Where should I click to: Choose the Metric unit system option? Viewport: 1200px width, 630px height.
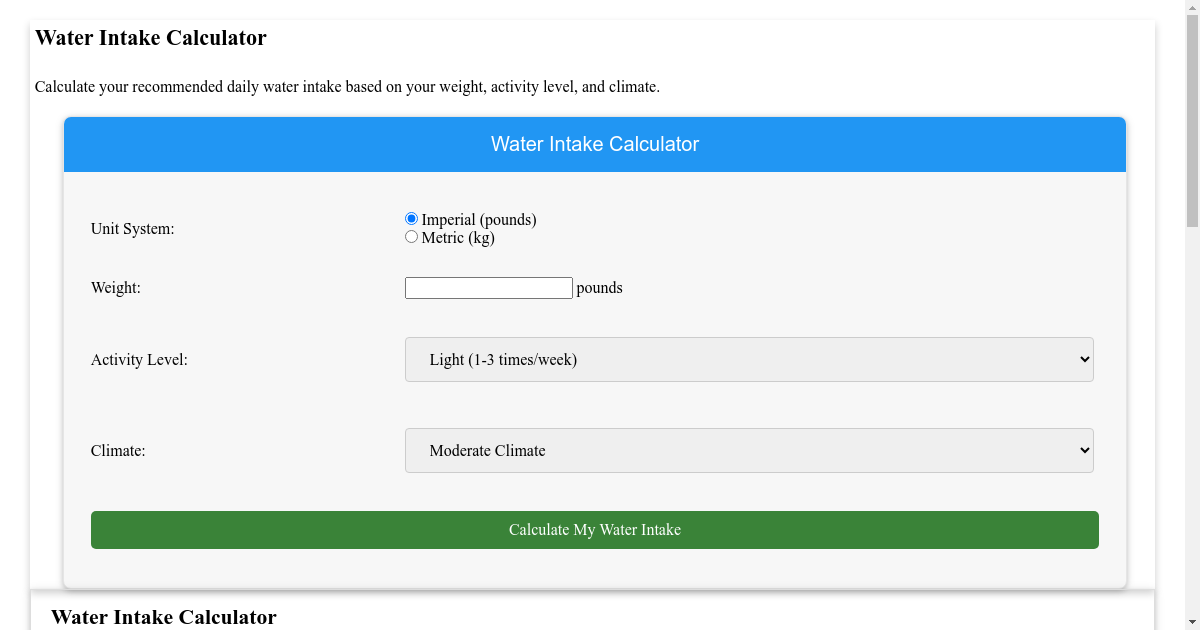pyautogui.click(x=411, y=236)
